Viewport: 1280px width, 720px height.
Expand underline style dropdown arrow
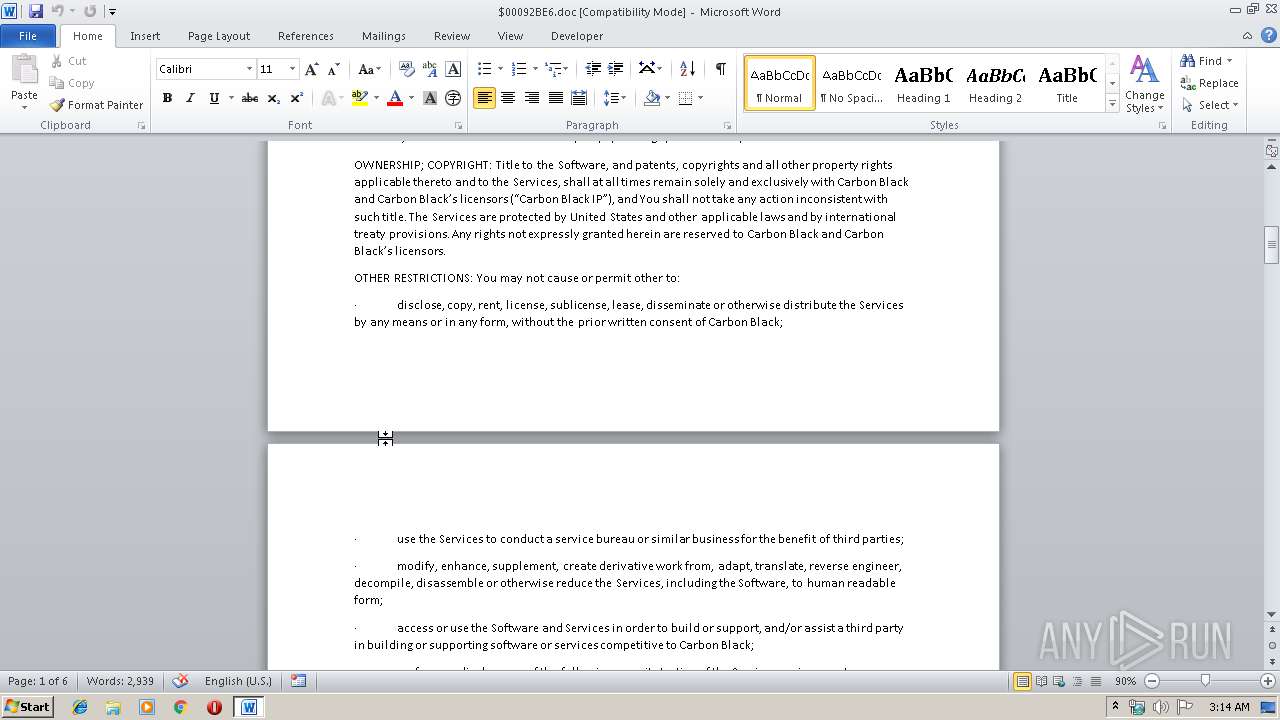tap(231, 98)
